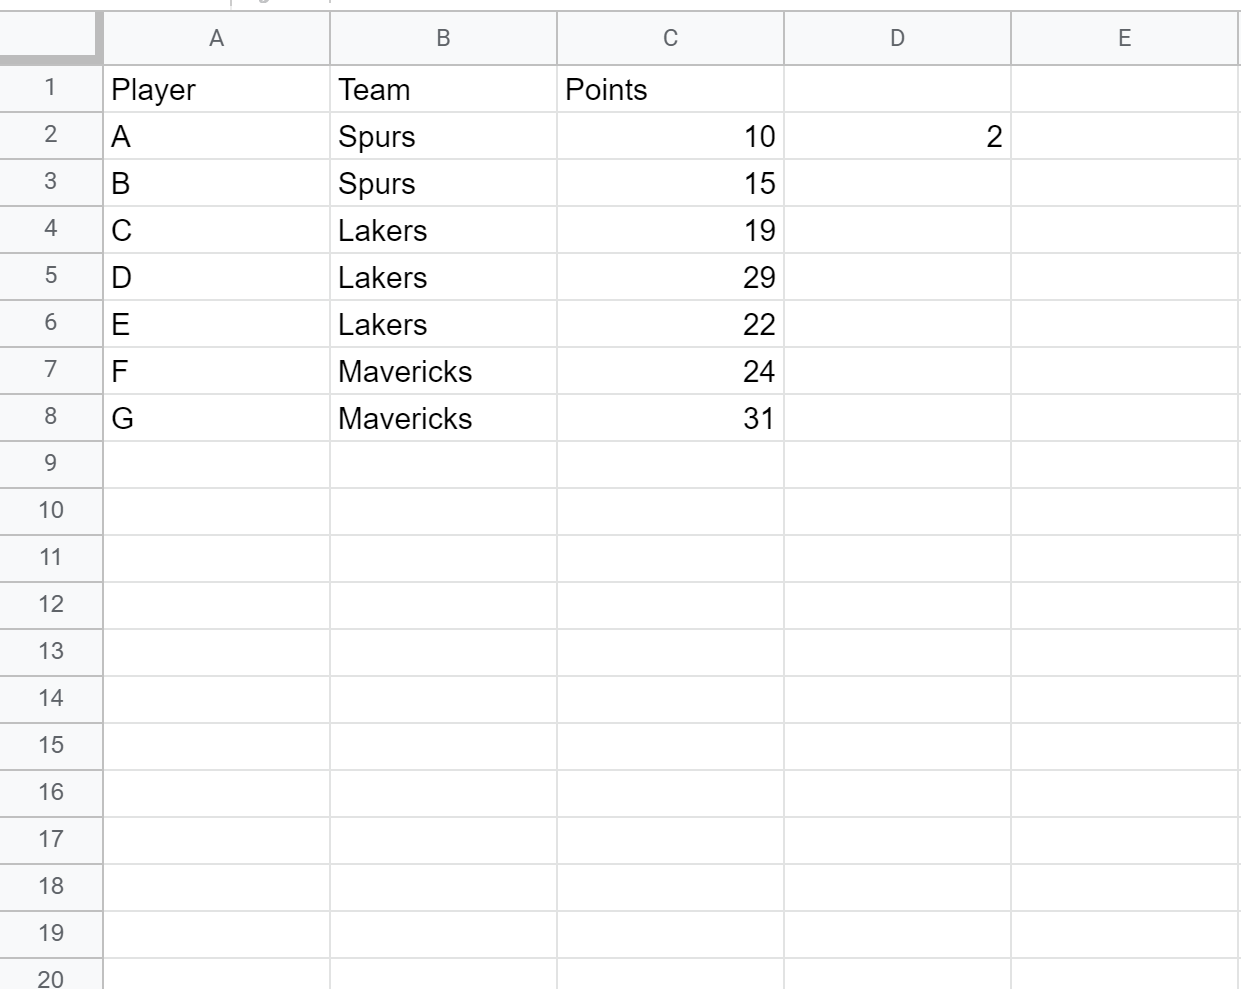Select row 1 header
This screenshot has height=989, width=1241.
point(50,88)
